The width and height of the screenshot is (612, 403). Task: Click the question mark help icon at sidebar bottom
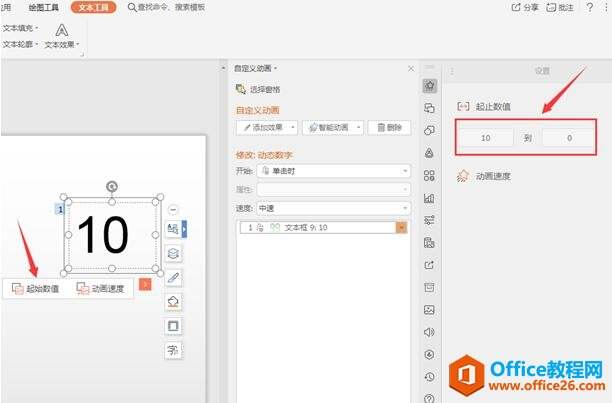(429, 399)
